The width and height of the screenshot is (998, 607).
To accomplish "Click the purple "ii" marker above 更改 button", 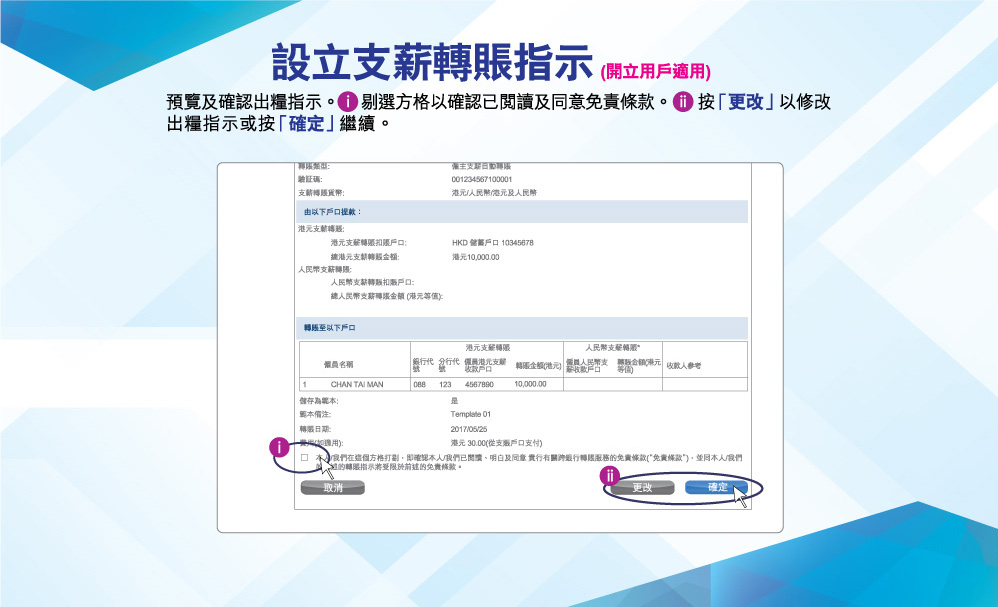I will pos(608,476).
